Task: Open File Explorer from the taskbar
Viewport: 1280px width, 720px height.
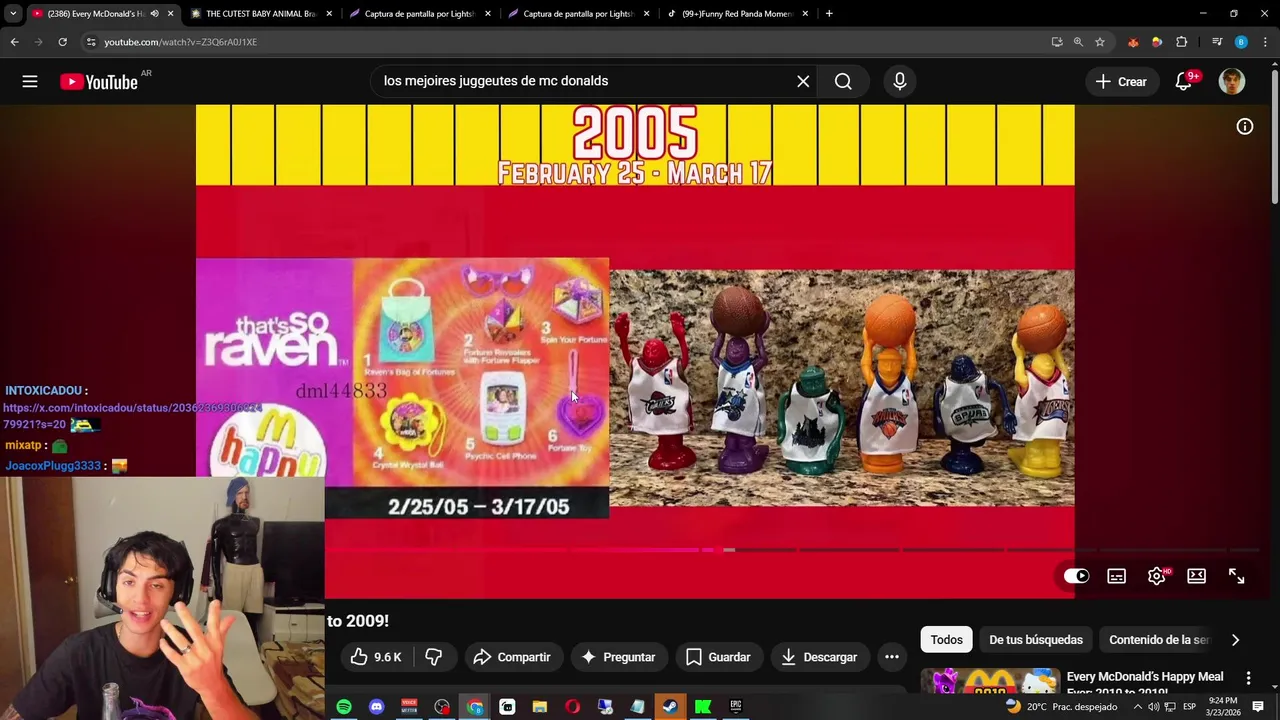Action: (x=540, y=707)
